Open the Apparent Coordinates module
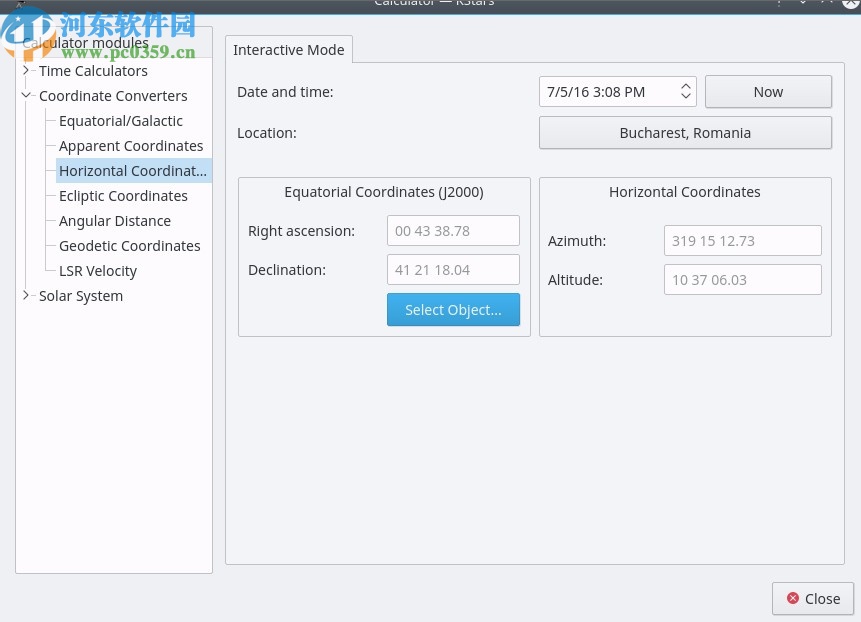The height and width of the screenshot is (622, 861). 131,146
